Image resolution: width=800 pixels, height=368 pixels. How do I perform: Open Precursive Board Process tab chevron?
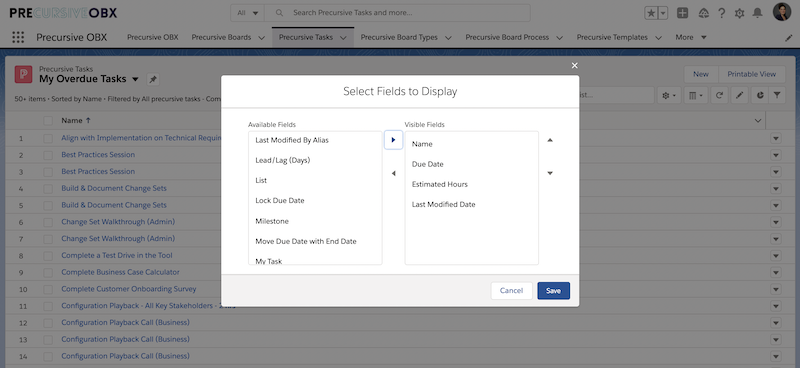(559, 38)
